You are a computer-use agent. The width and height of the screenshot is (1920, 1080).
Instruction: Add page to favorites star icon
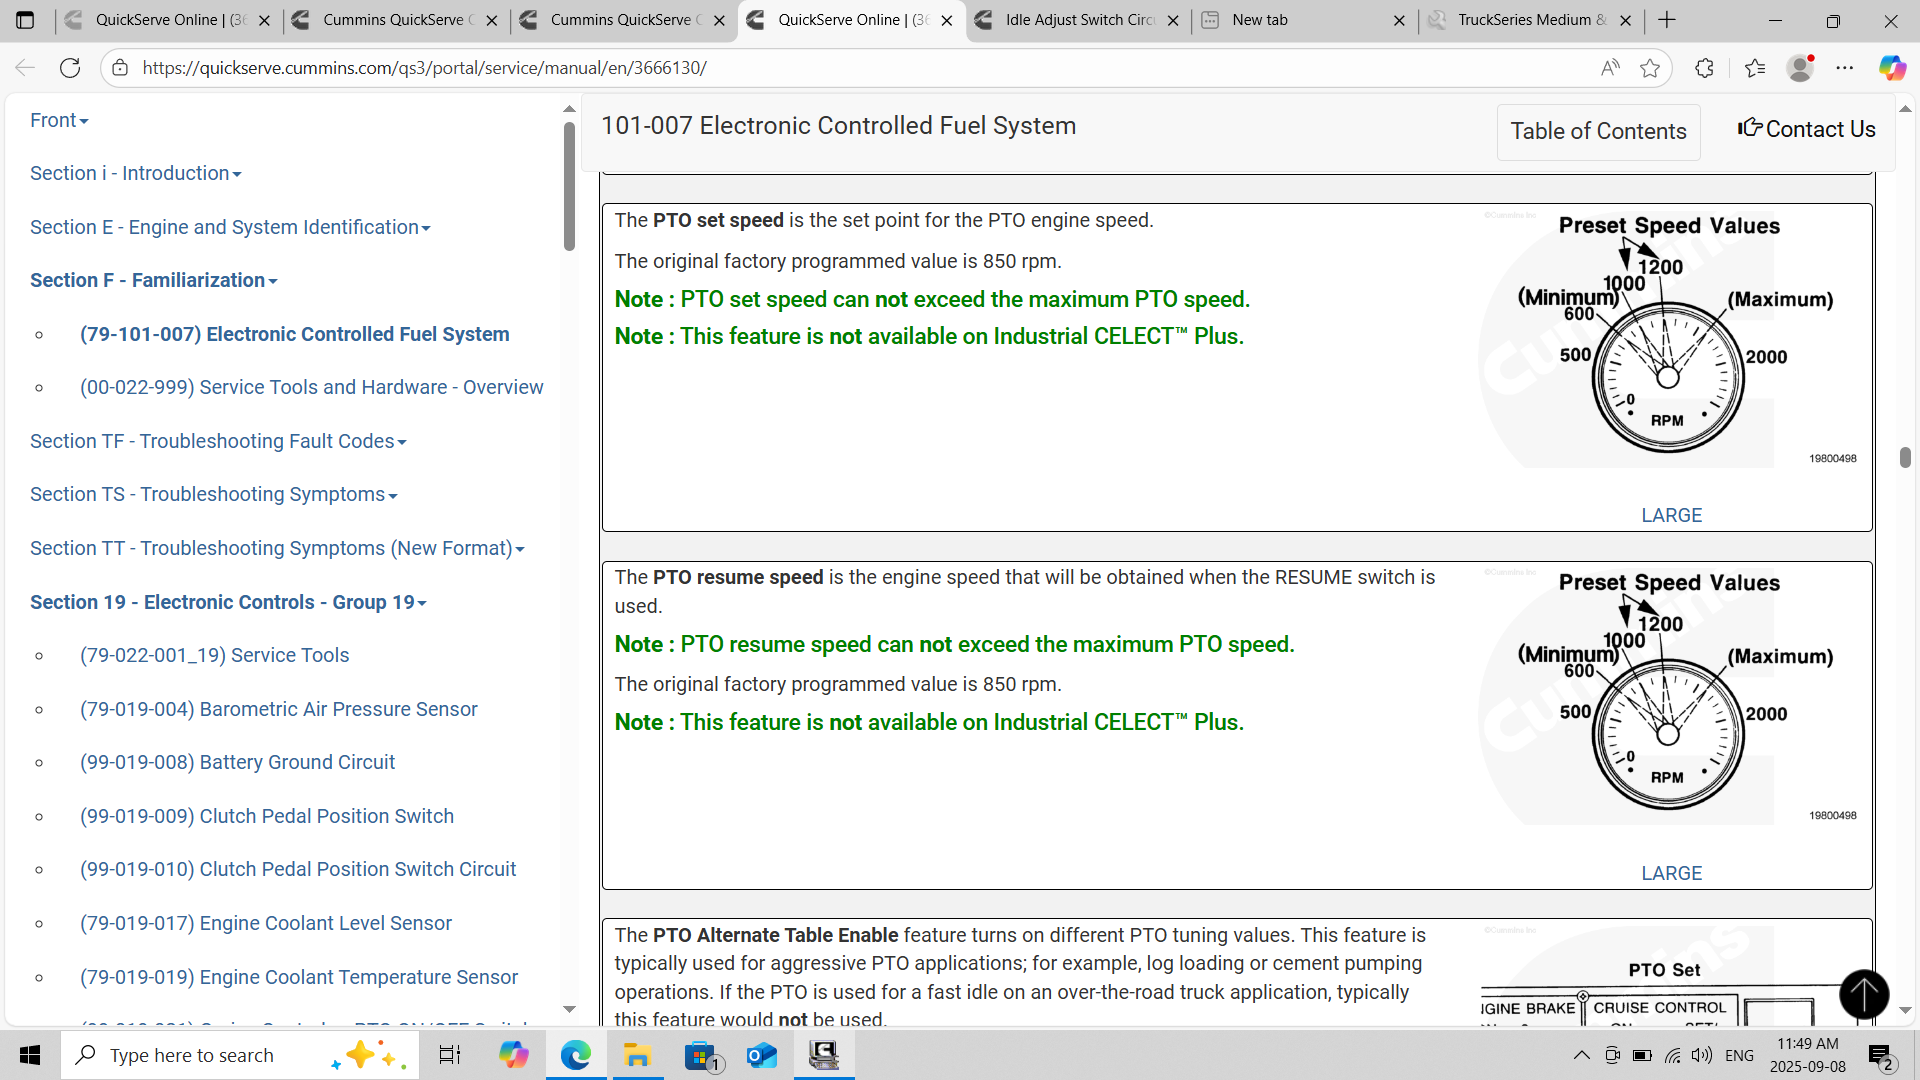1650,68
